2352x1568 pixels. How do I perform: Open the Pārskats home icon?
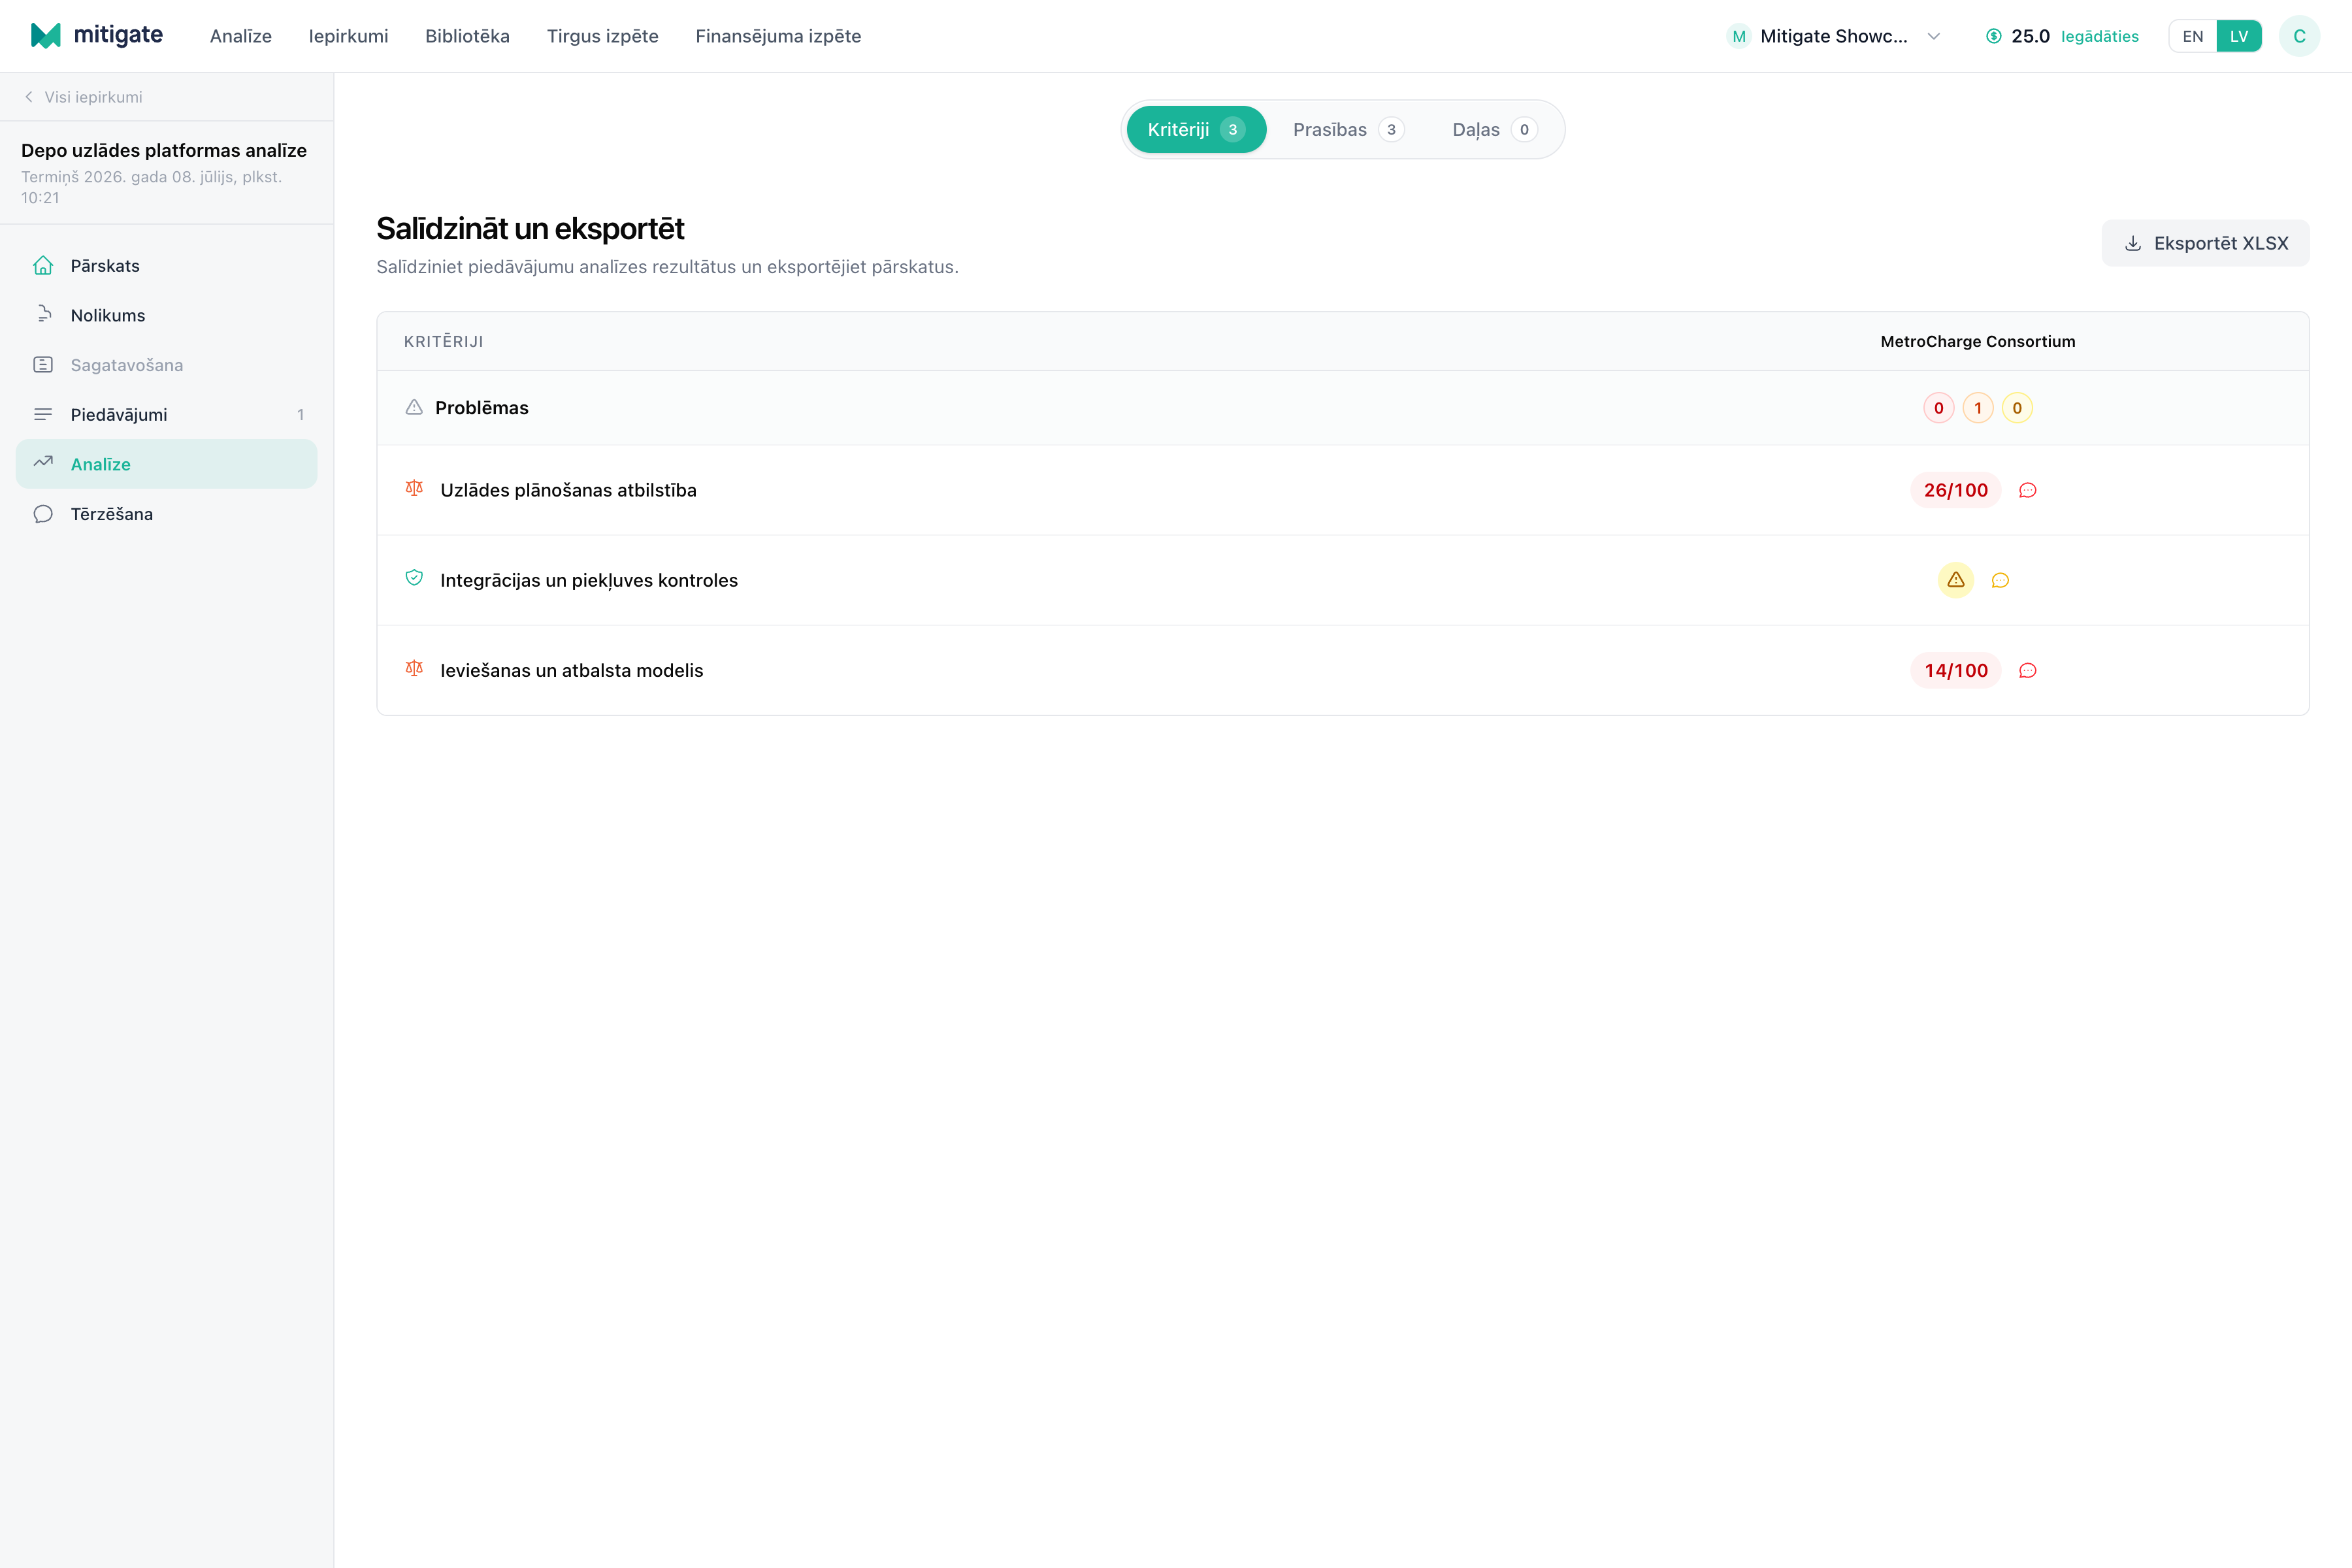(43, 265)
